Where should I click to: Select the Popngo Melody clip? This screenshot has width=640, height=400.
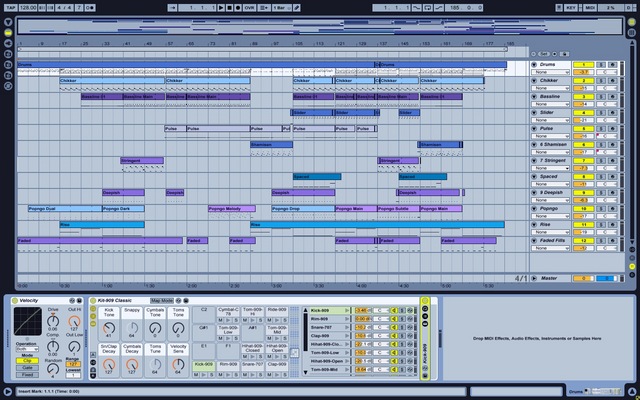(232, 209)
